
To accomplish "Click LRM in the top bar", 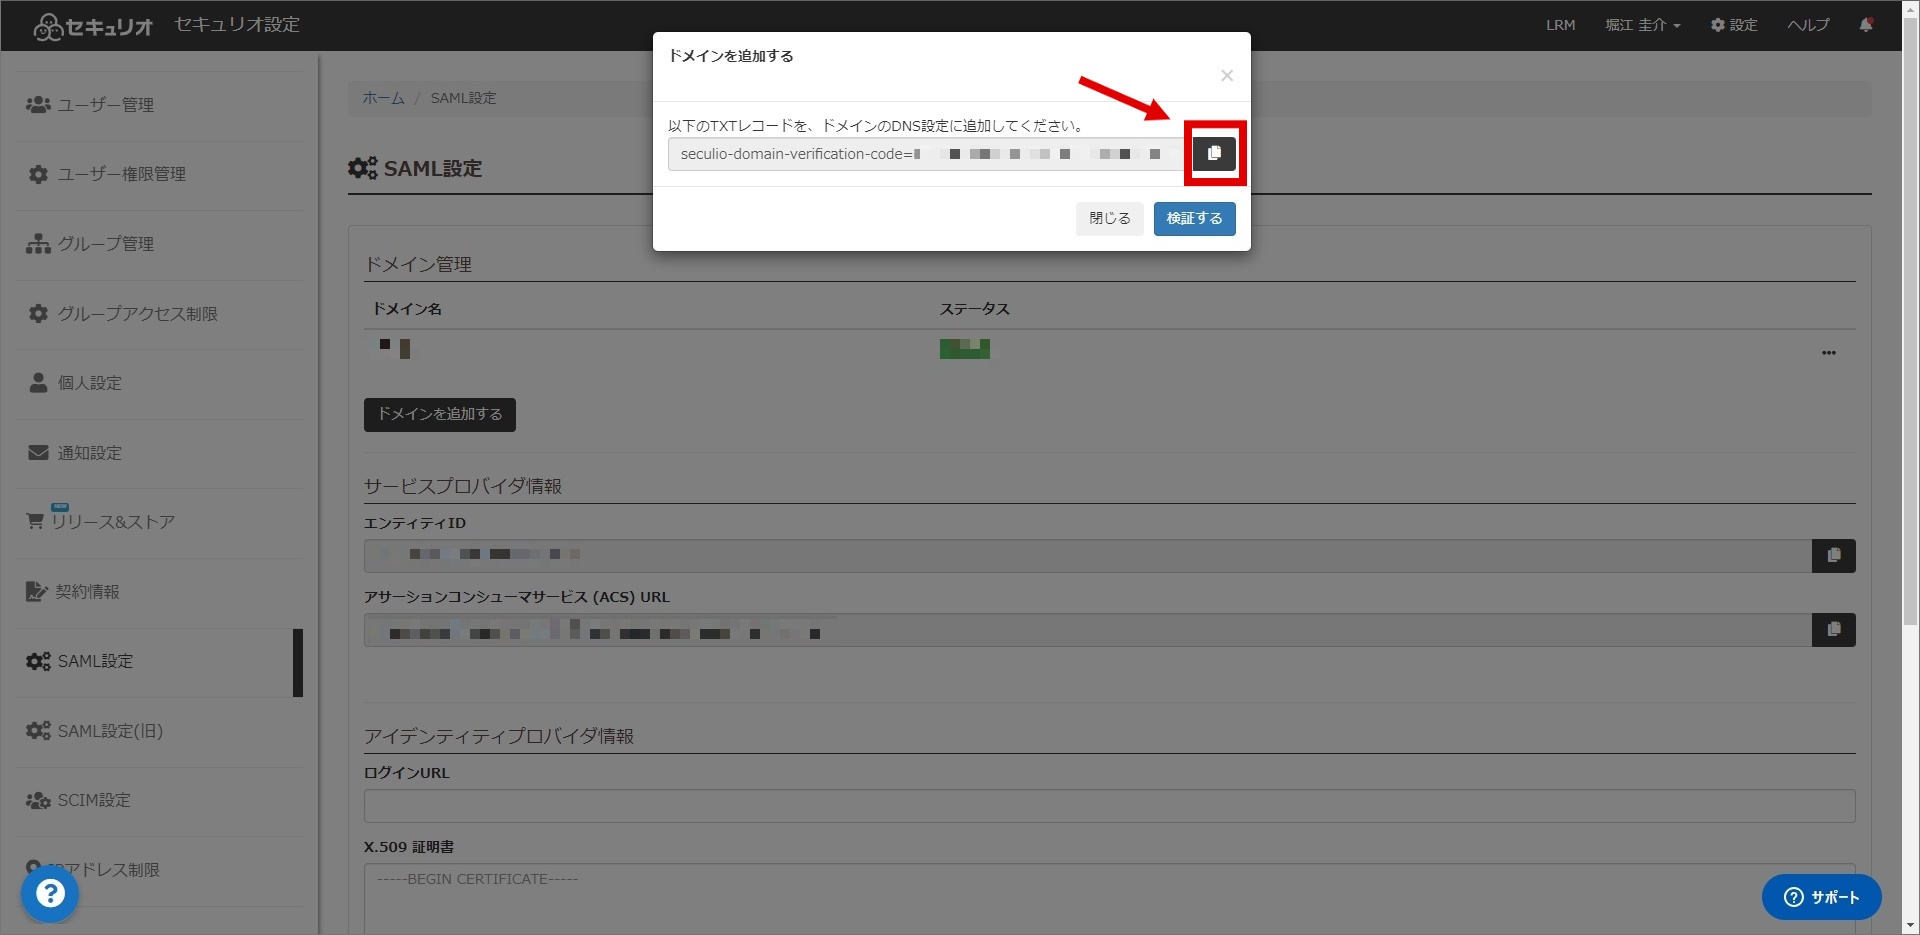I will [1560, 25].
